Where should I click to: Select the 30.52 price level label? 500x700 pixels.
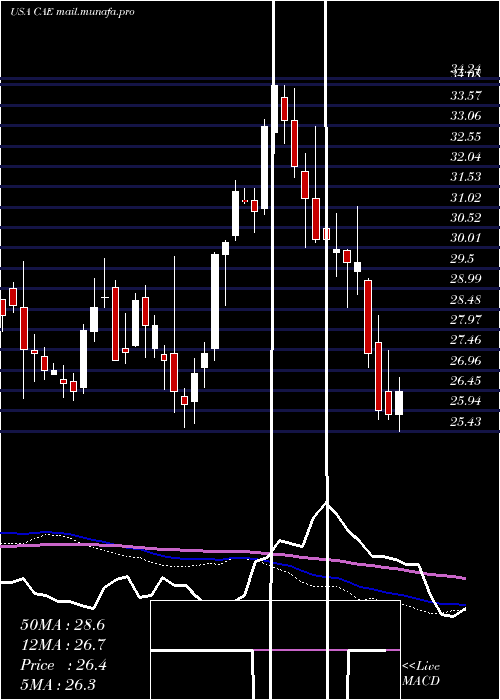pos(466,218)
